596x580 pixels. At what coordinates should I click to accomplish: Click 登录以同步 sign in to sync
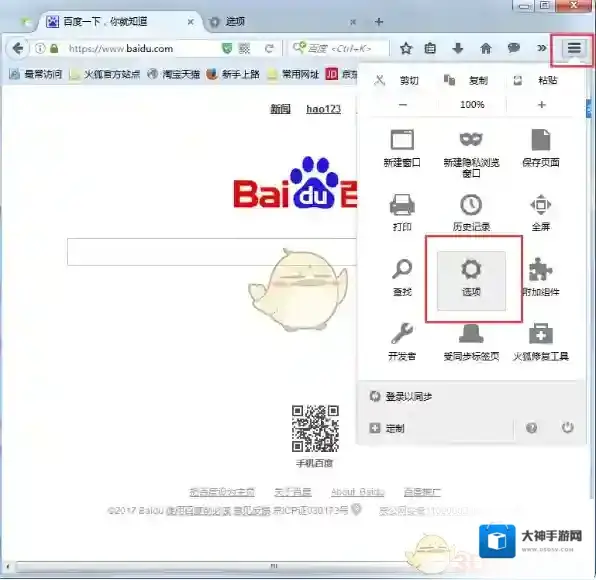tap(401, 397)
